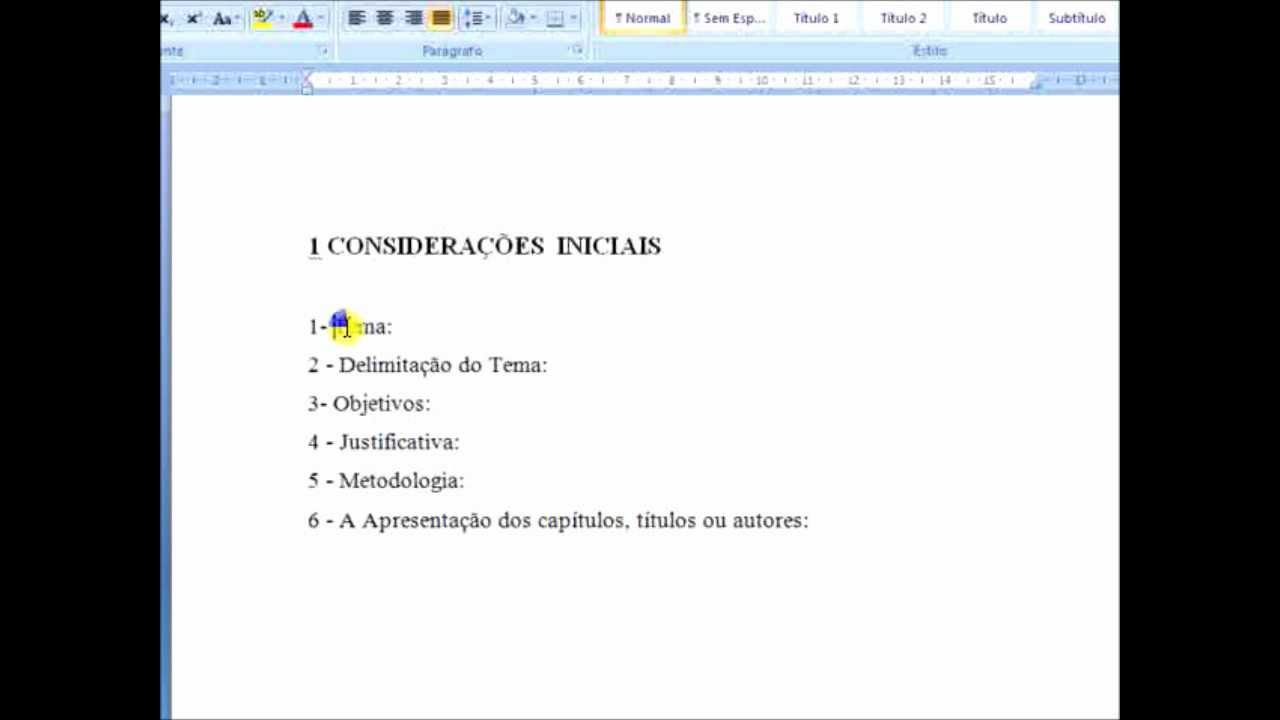Image resolution: width=1280 pixels, height=720 pixels.
Task: Open the line spacing options
Action: [476, 18]
